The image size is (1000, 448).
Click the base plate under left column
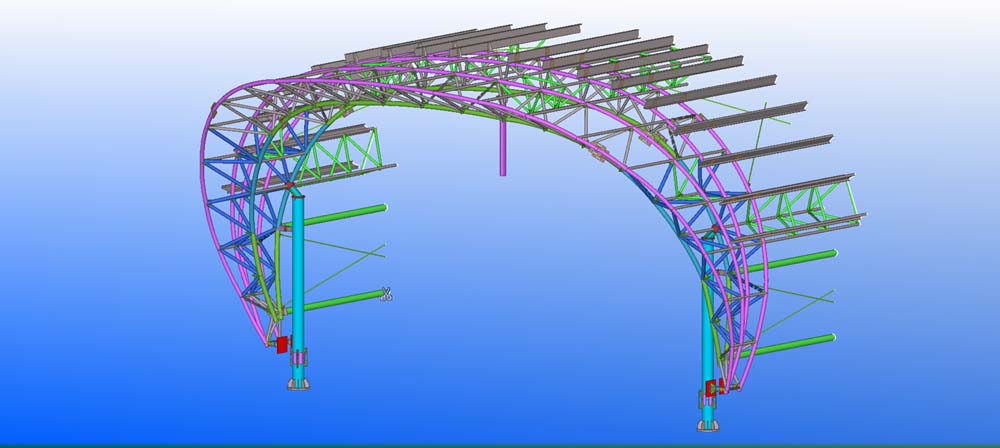(298, 385)
